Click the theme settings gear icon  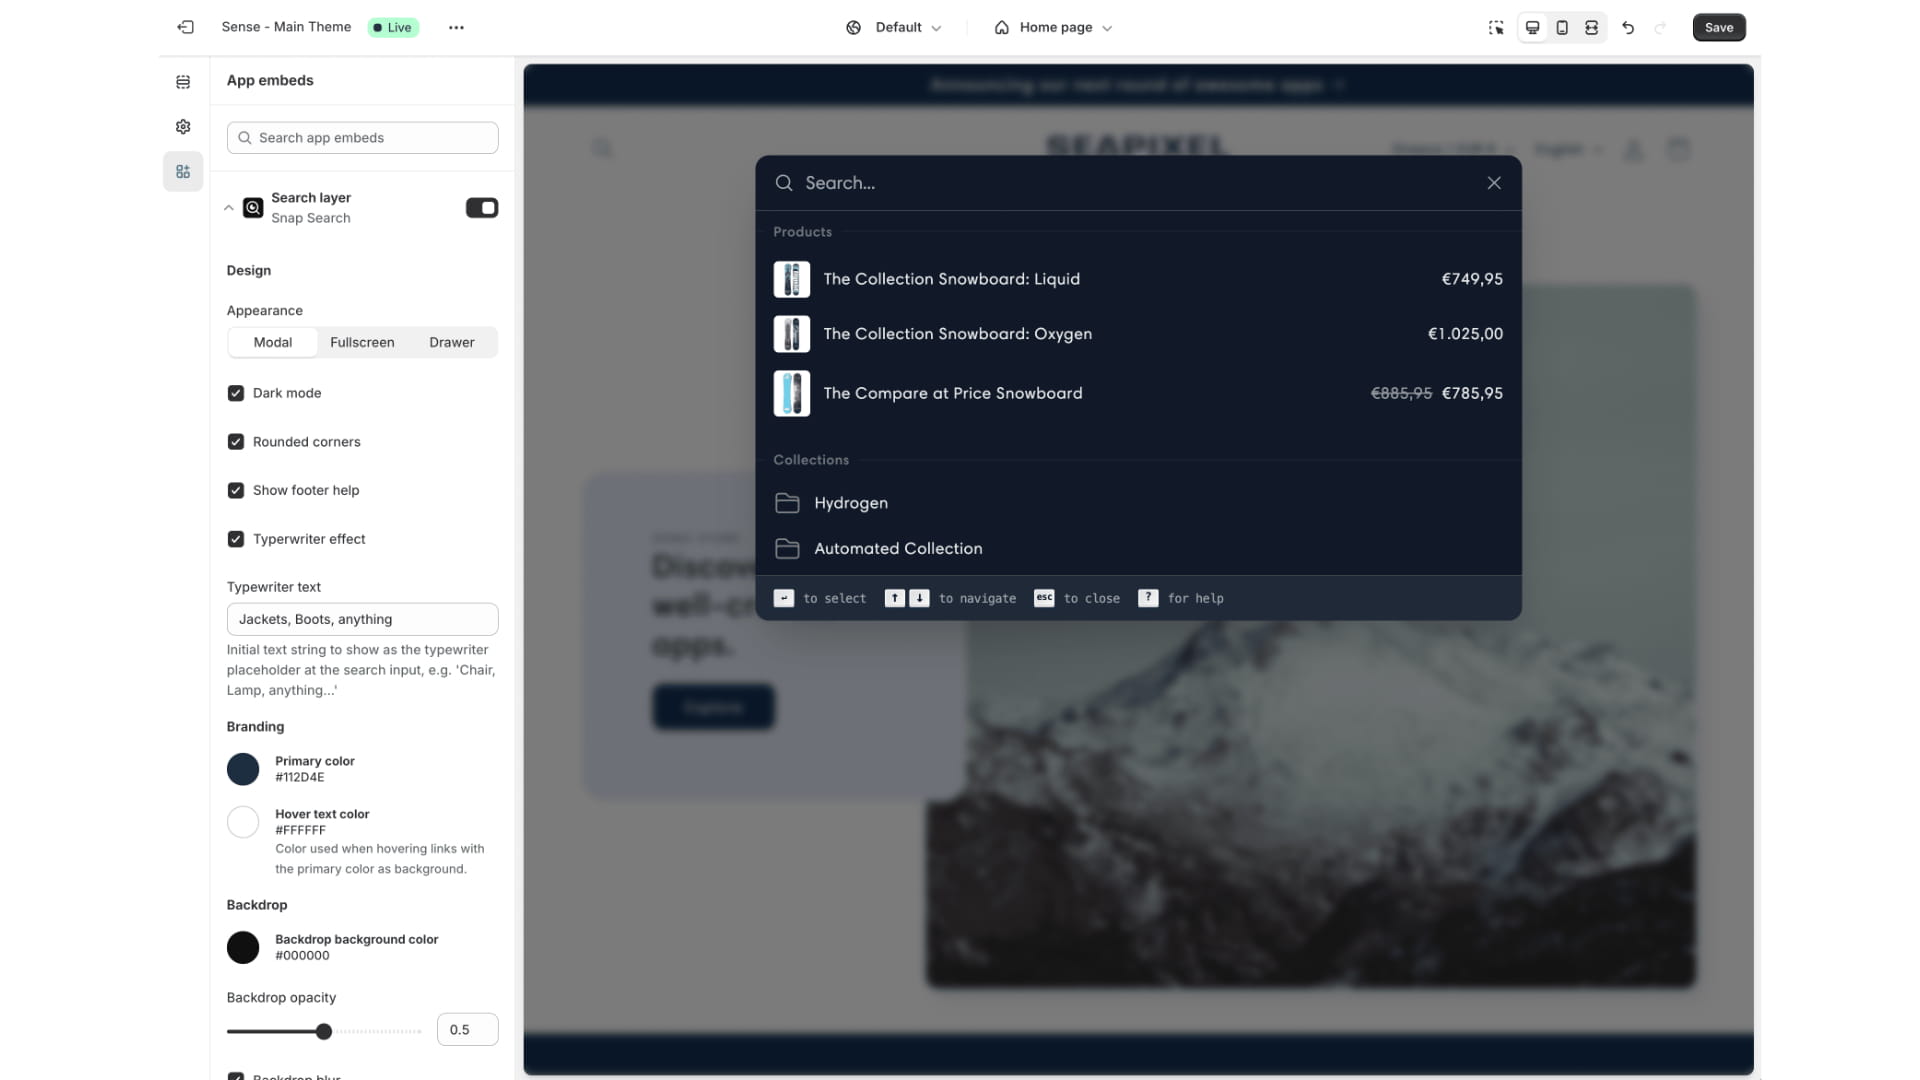tap(181, 127)
